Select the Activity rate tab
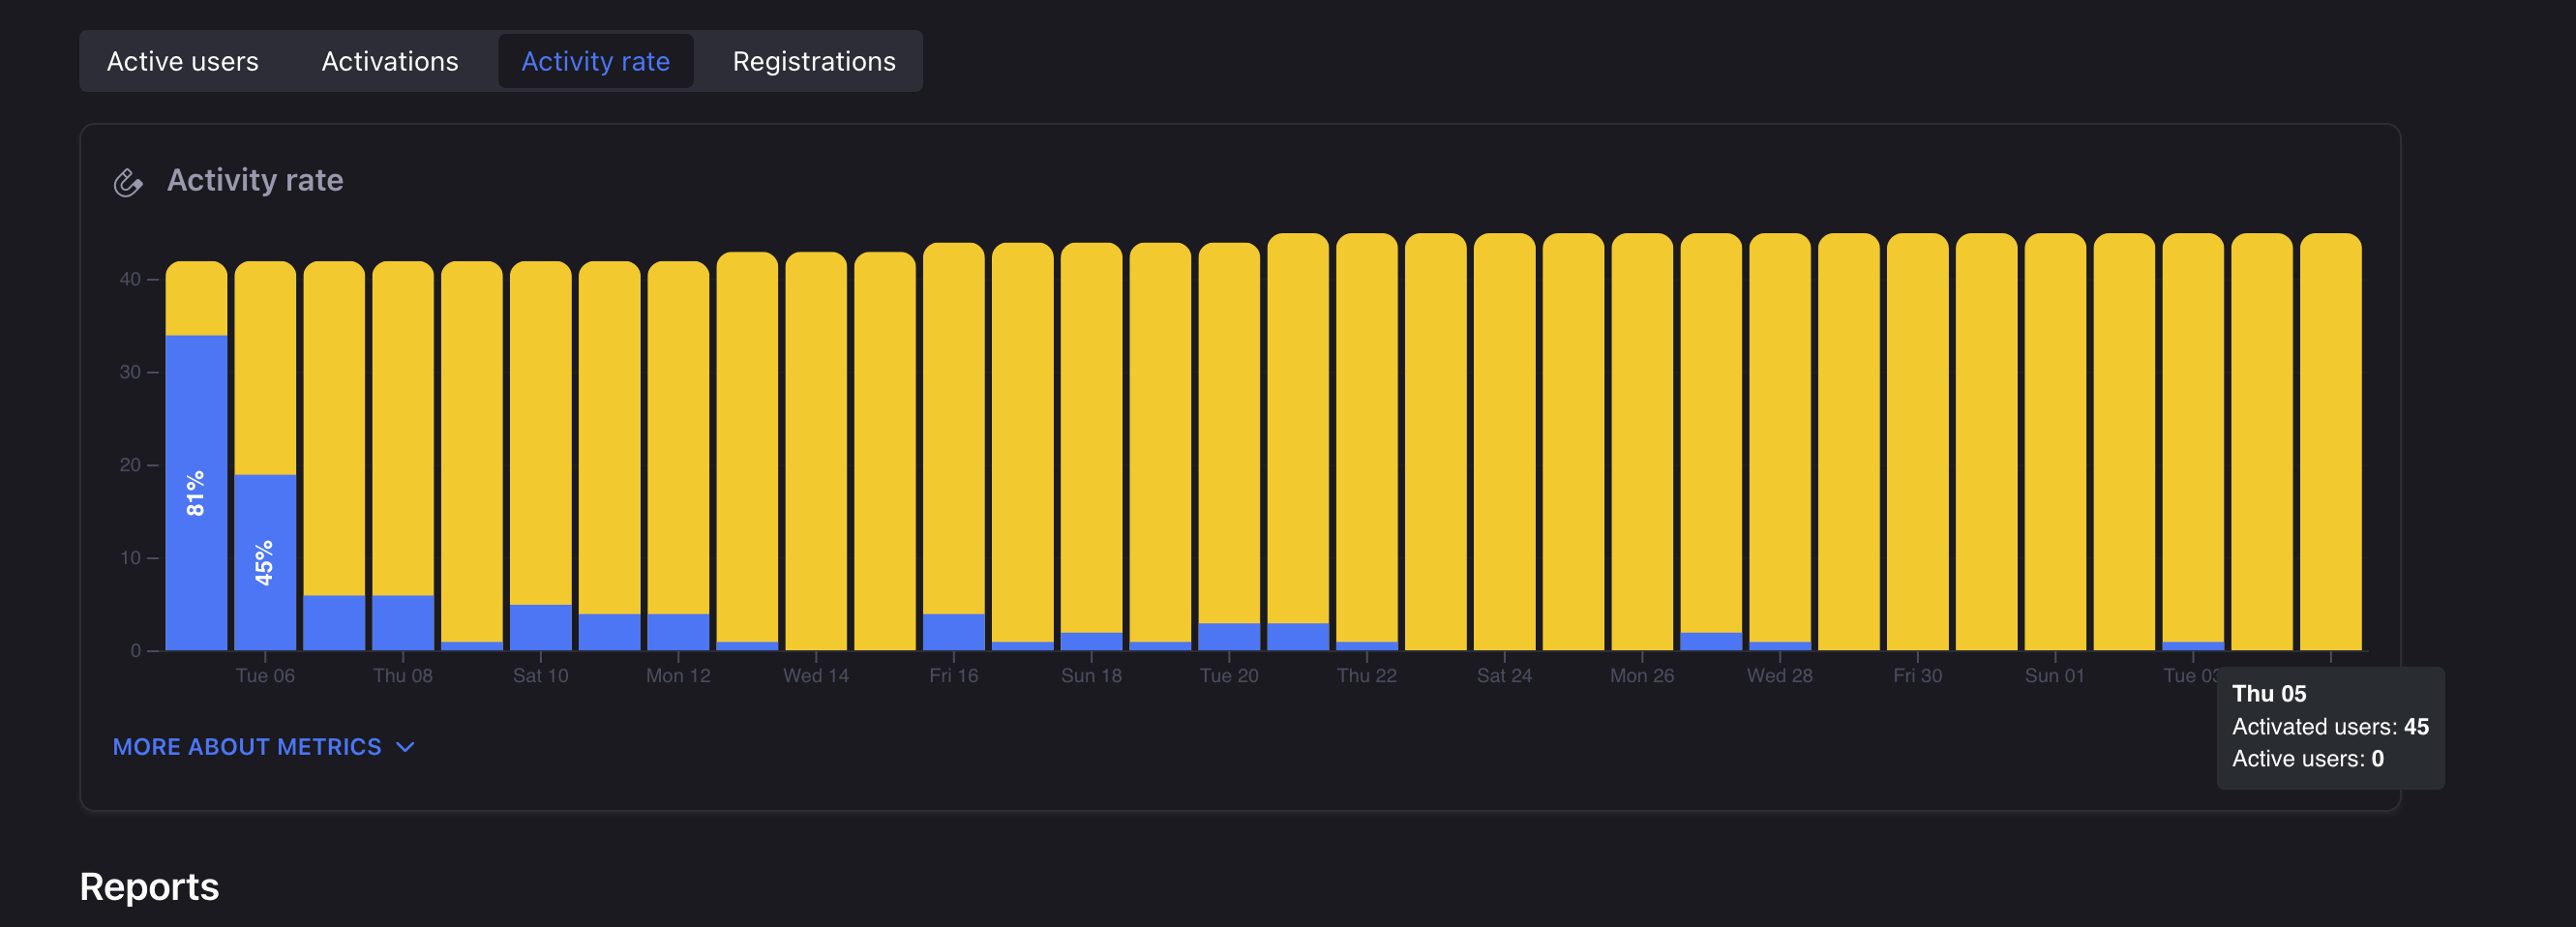 (596, 61)
